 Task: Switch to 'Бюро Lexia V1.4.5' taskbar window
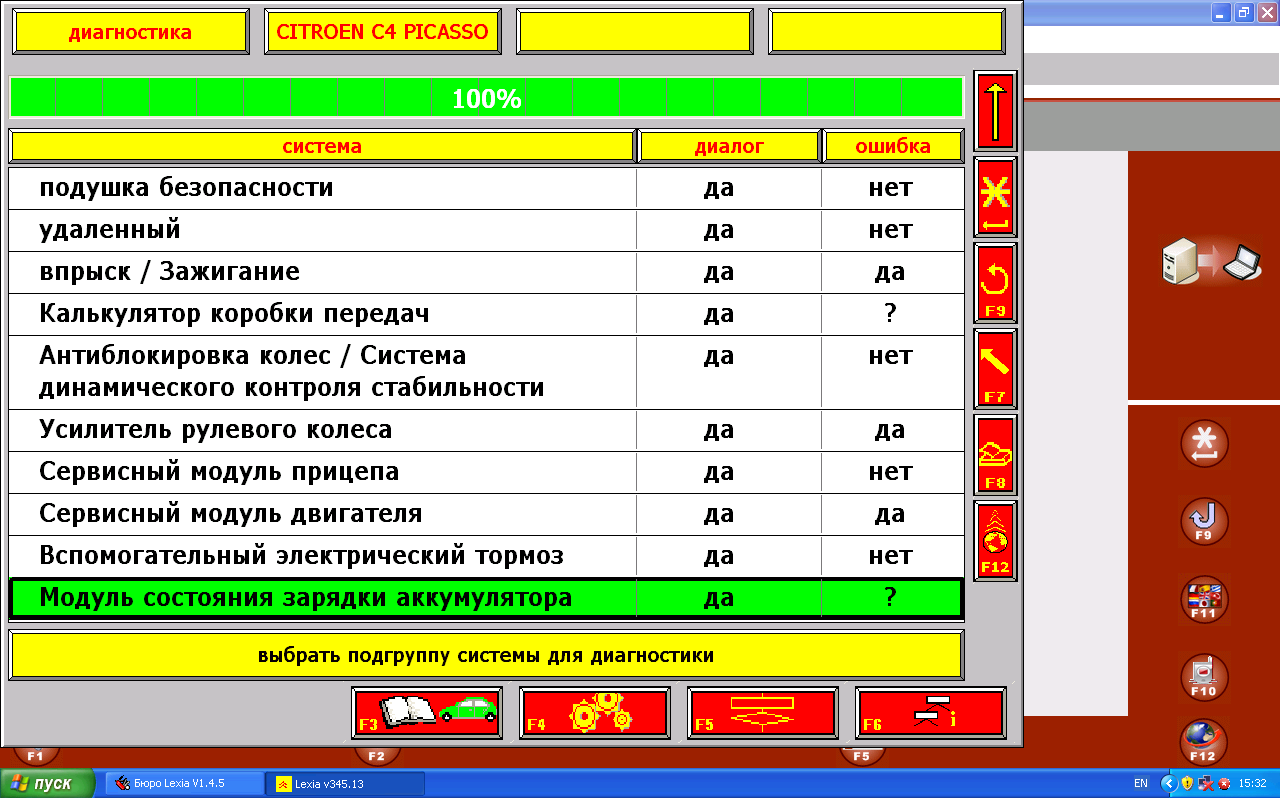[x=185, y=783]
